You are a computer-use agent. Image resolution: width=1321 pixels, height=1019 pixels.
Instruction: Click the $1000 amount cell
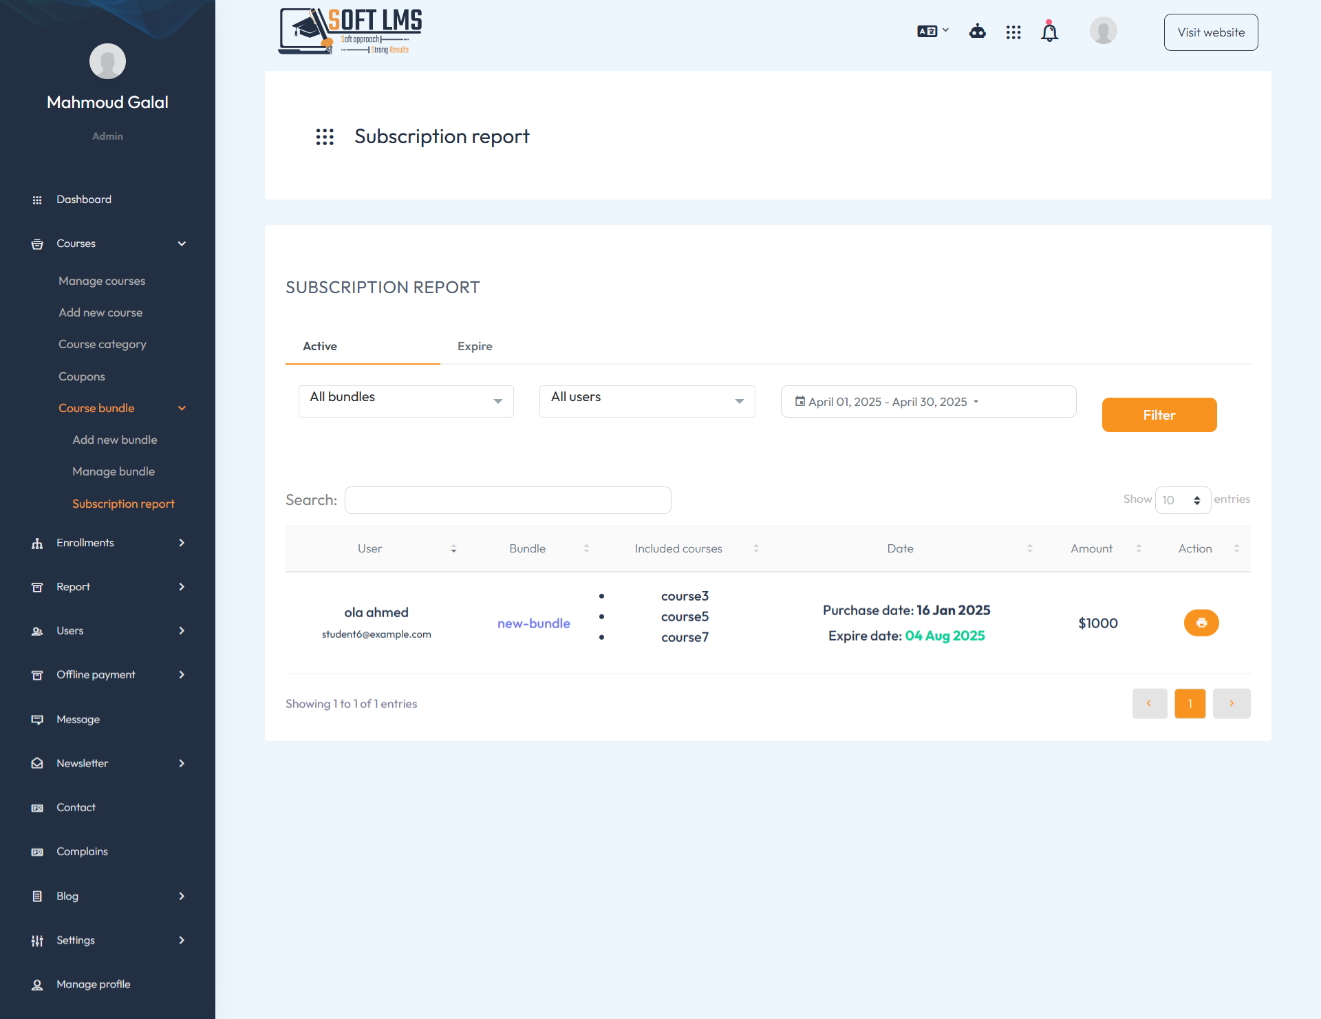1098,623
